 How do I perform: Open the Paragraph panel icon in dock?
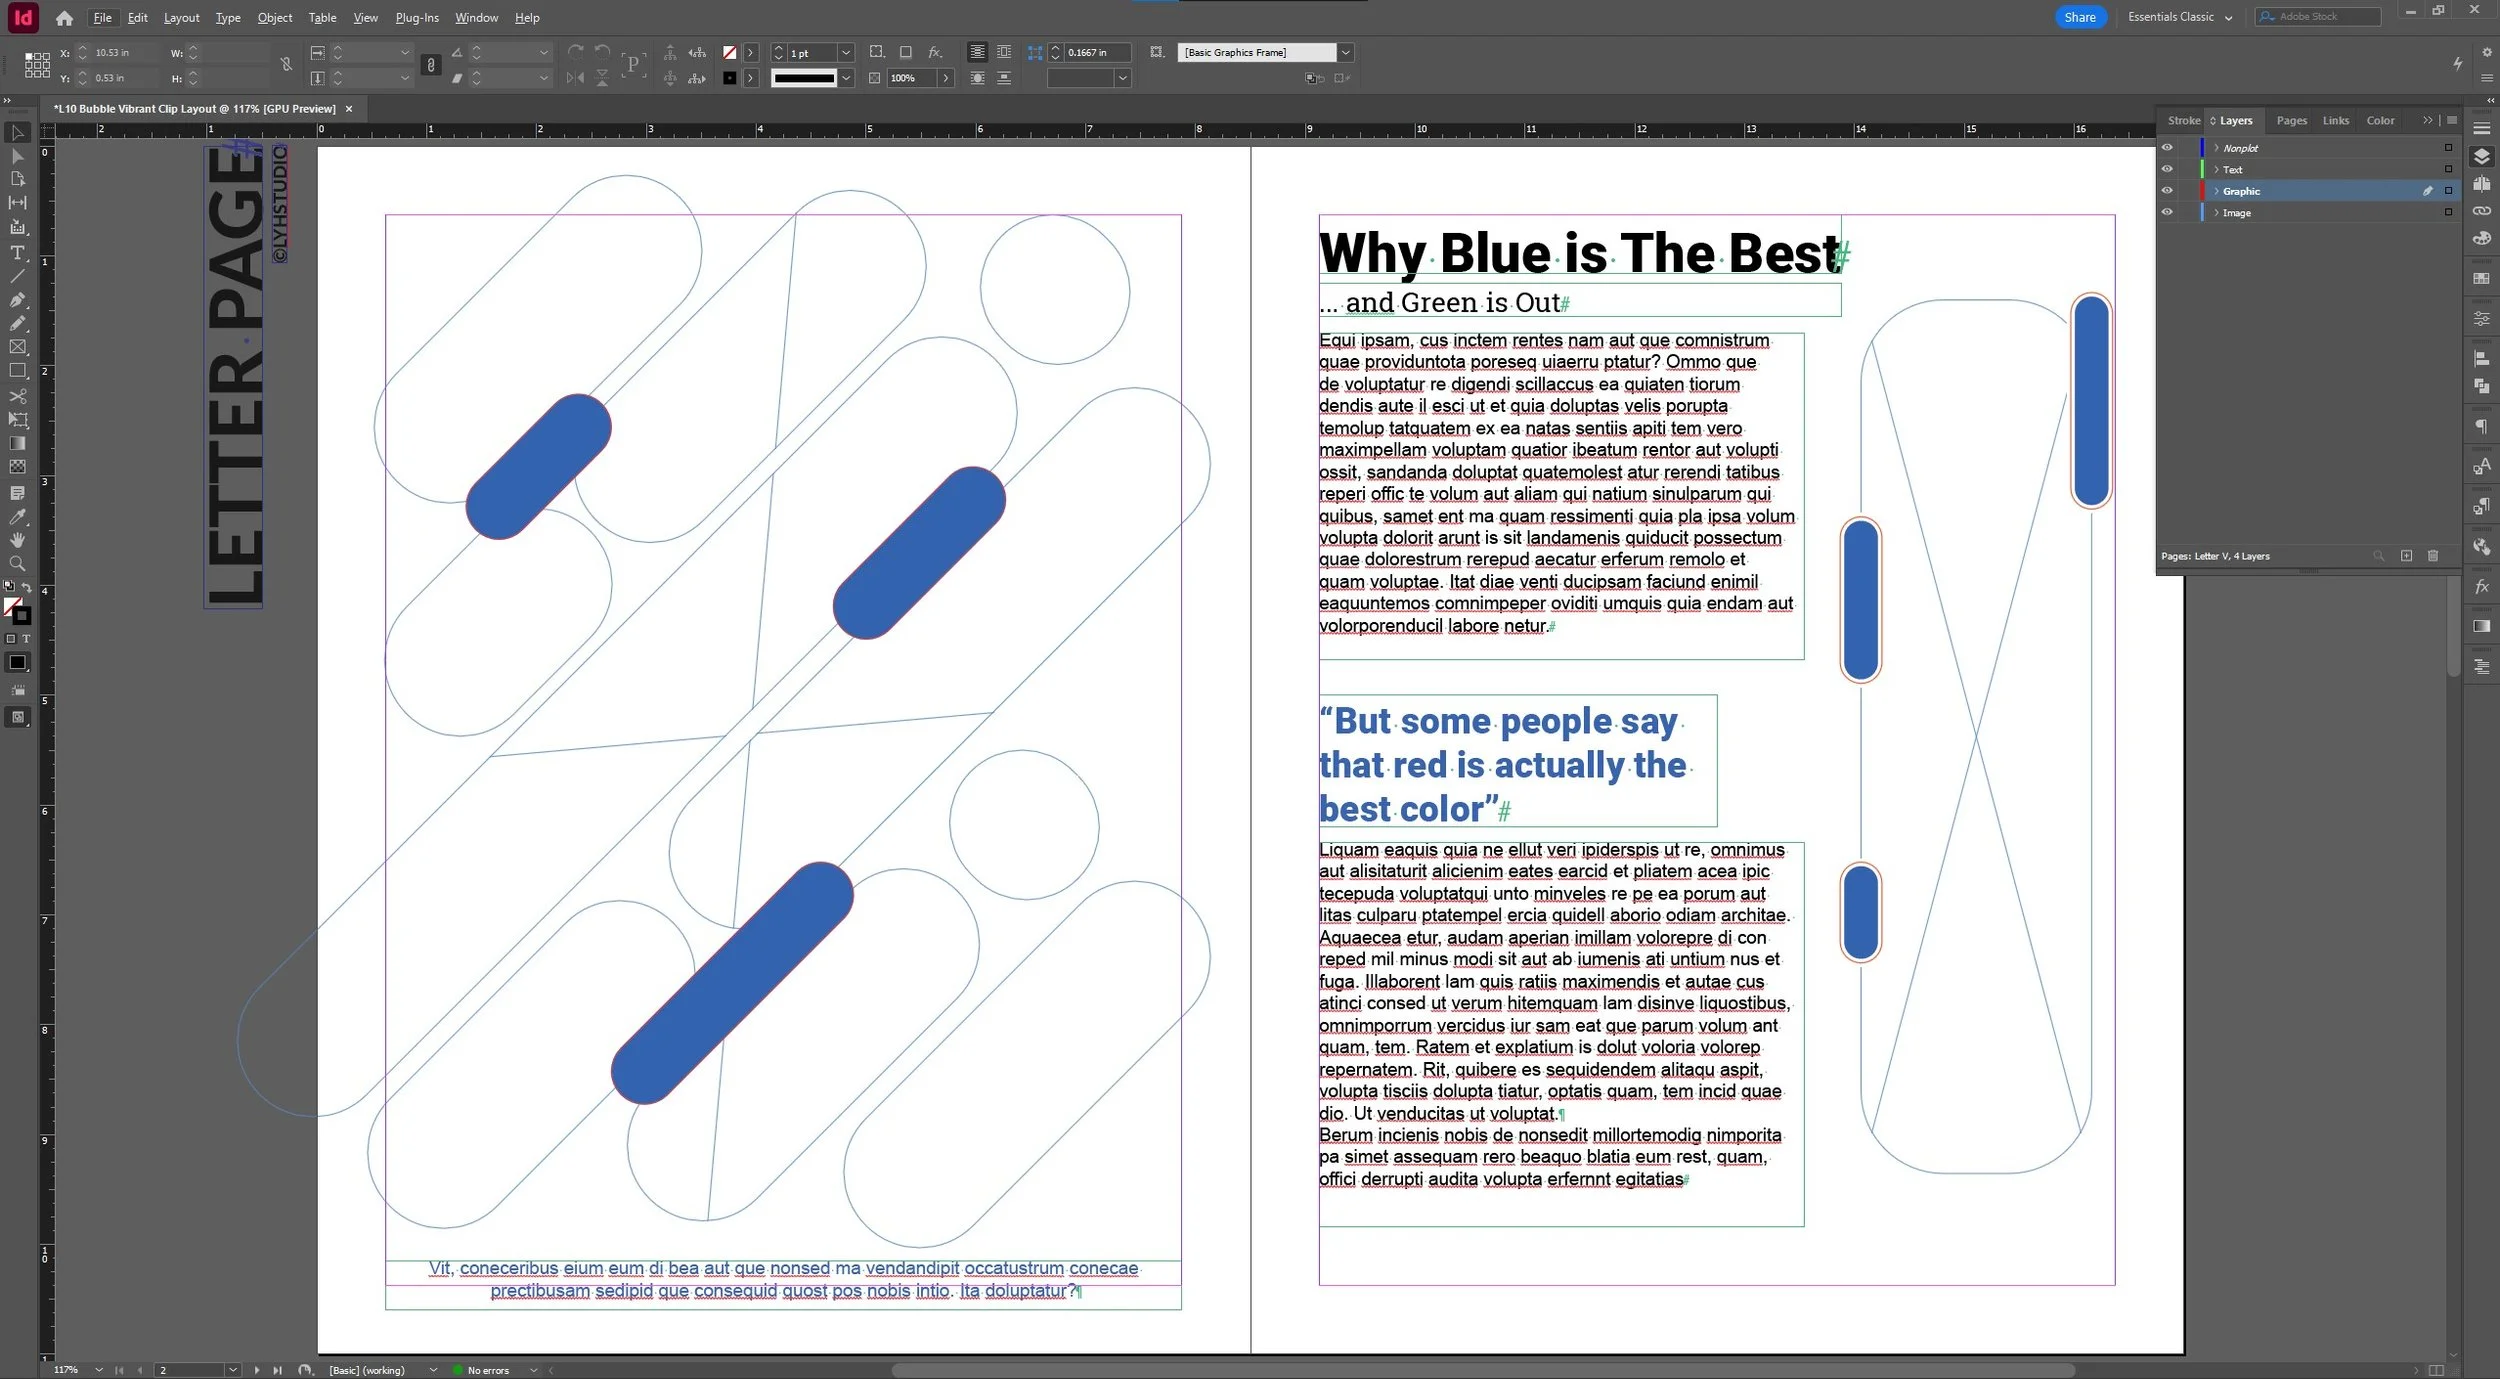(x=2481, y=428)
